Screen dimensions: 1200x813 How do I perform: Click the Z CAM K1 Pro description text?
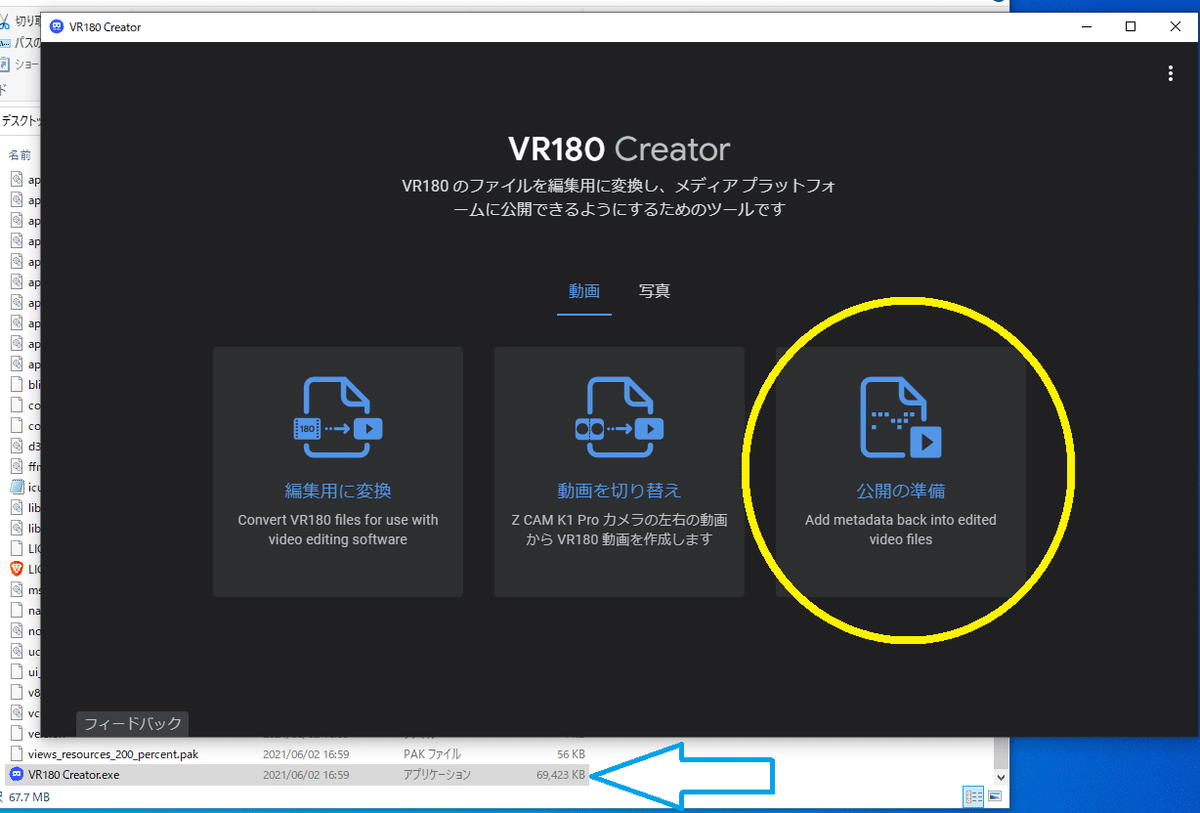coord(619,530)
